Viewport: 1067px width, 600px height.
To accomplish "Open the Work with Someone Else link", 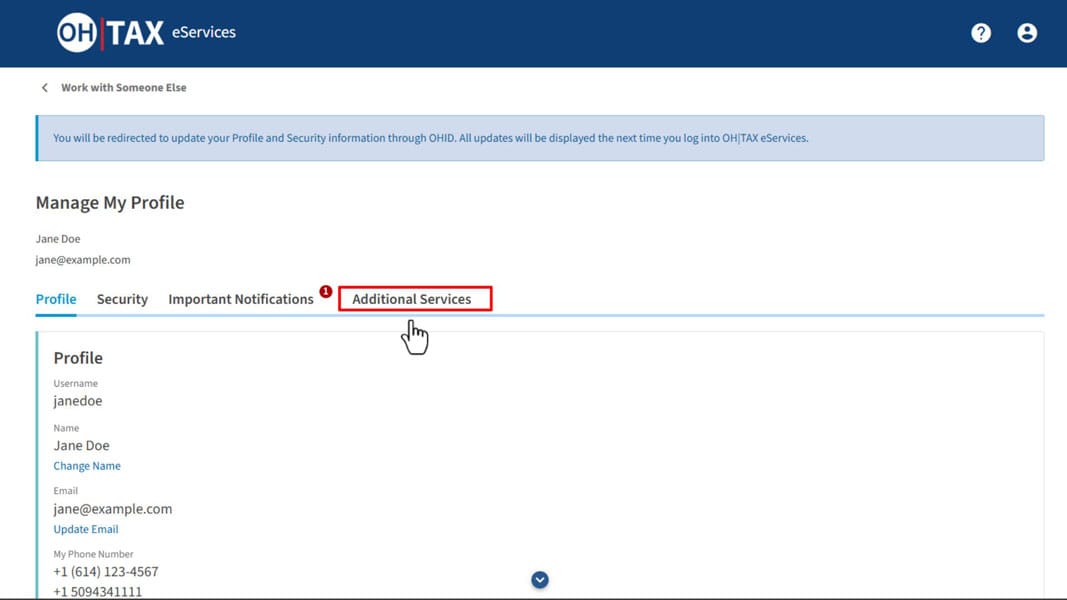I will (124, 88).
